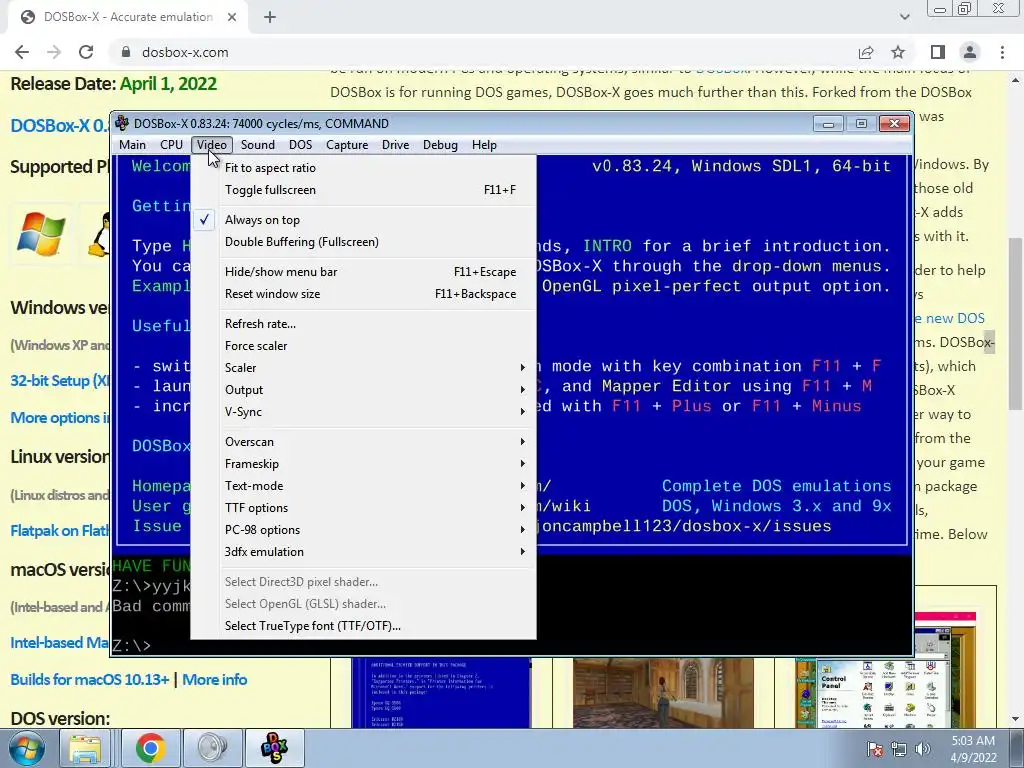Click the browser back arrow
The image size is (1024, 768).
point(22,52)
